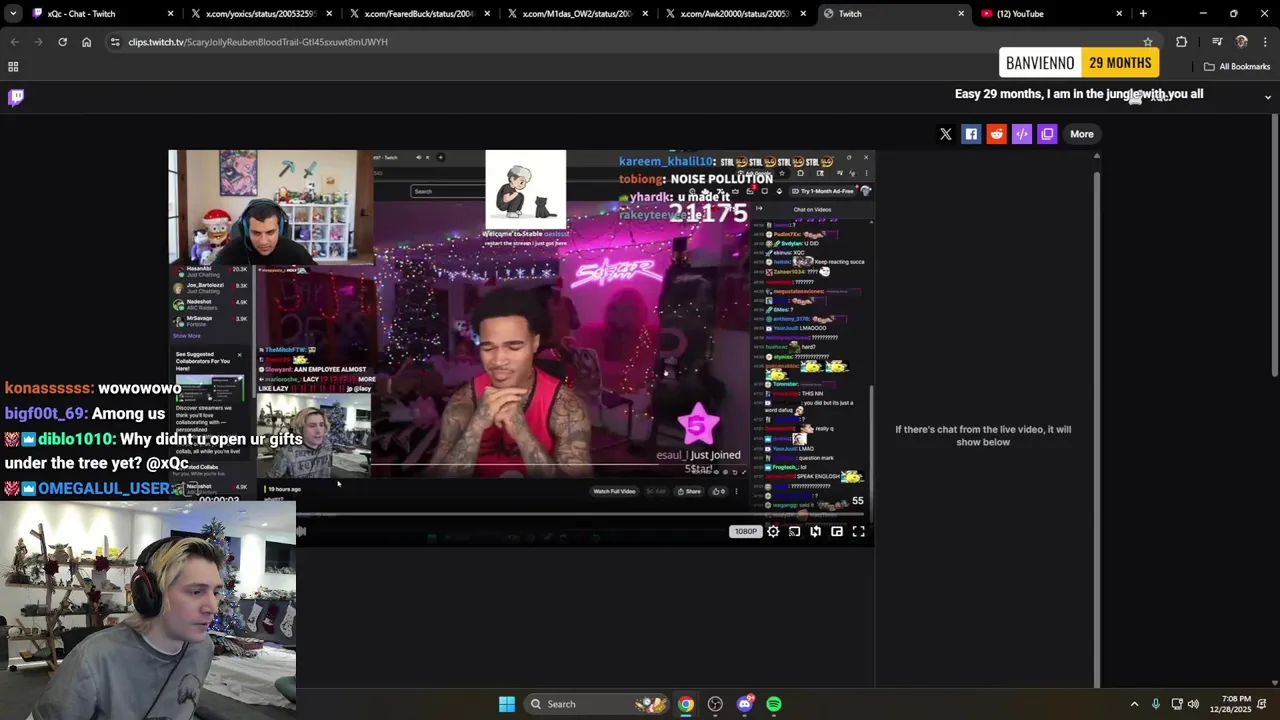Open the All Bookmarks folder

pyautogui.click(x=1237, y=67)
